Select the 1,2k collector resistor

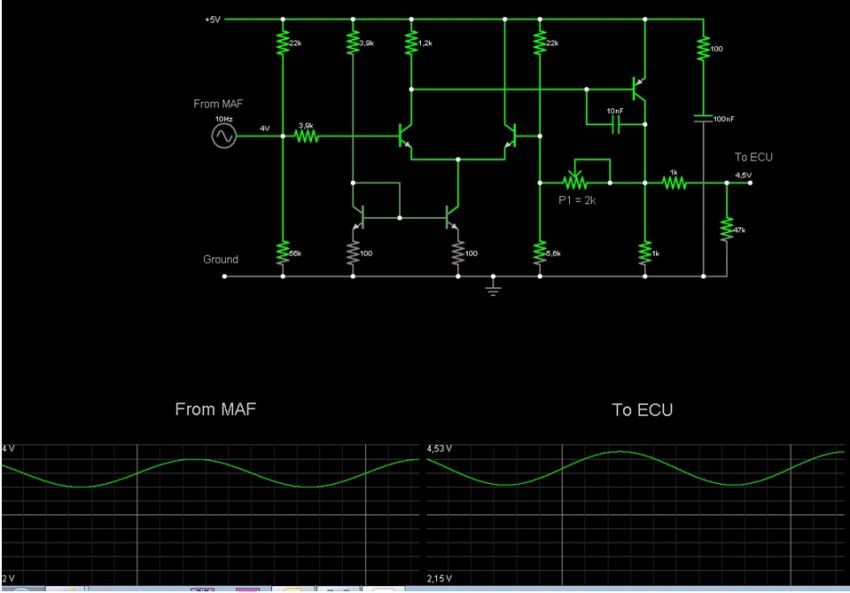click(x=411, y=43)
